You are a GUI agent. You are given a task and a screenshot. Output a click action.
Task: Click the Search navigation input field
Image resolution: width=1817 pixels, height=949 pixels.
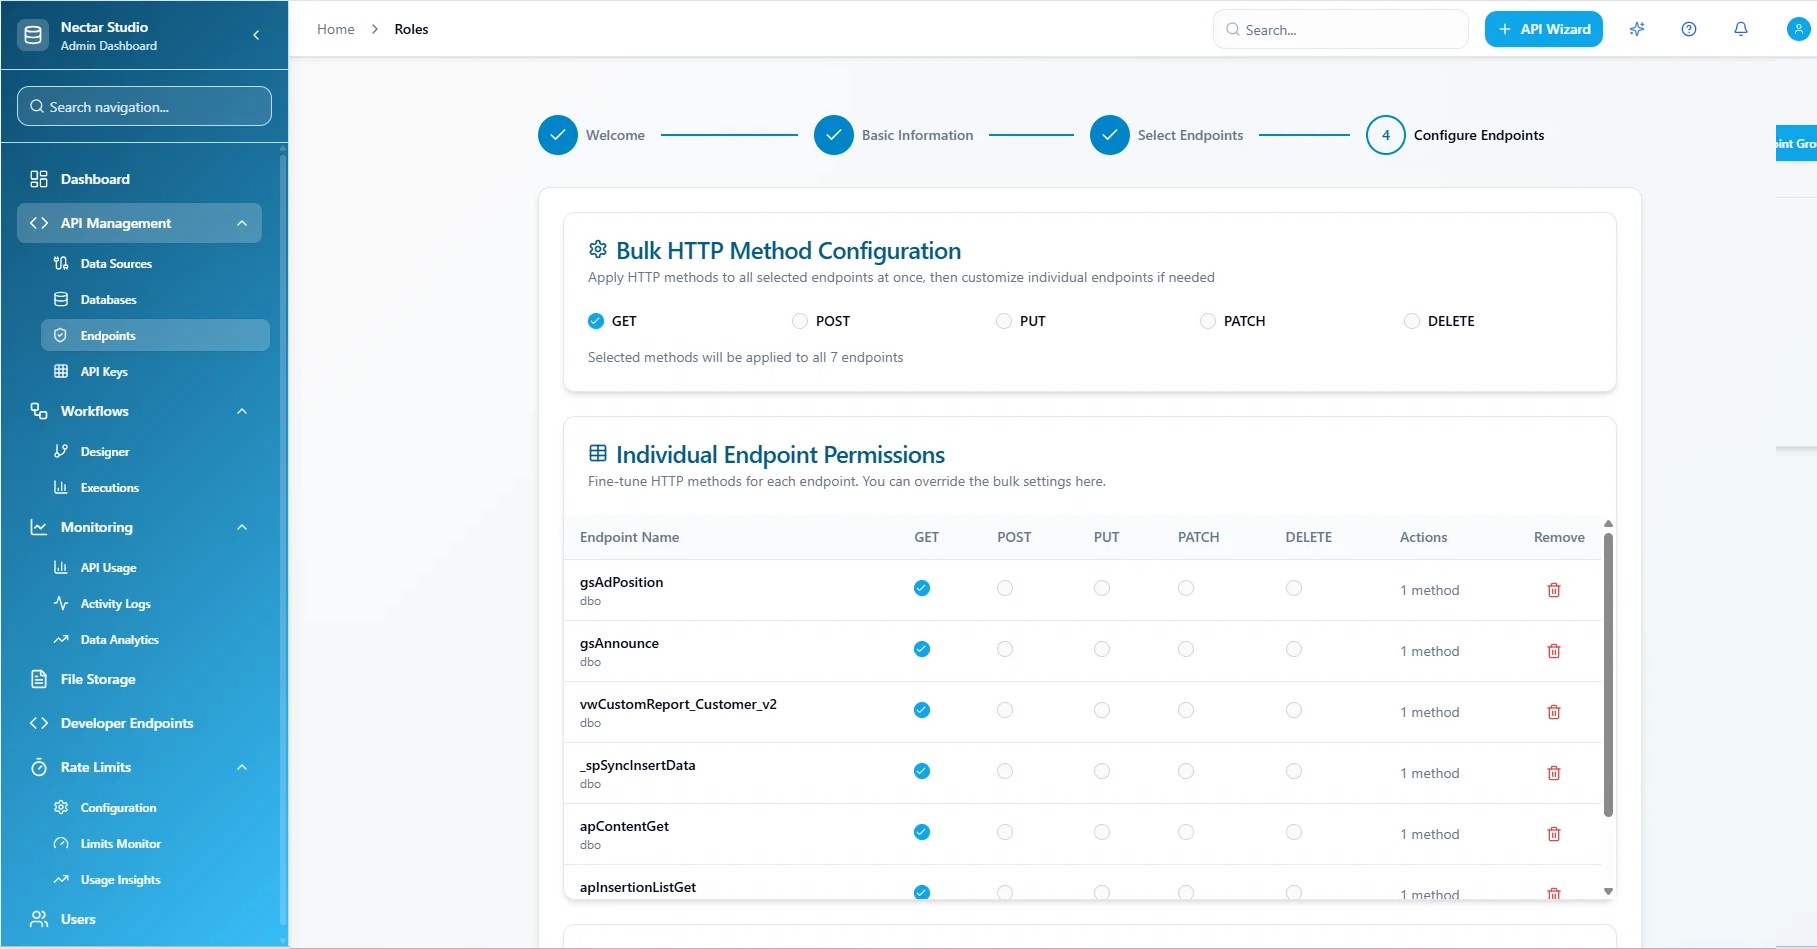pyautogui.click(x=144, y=106)
